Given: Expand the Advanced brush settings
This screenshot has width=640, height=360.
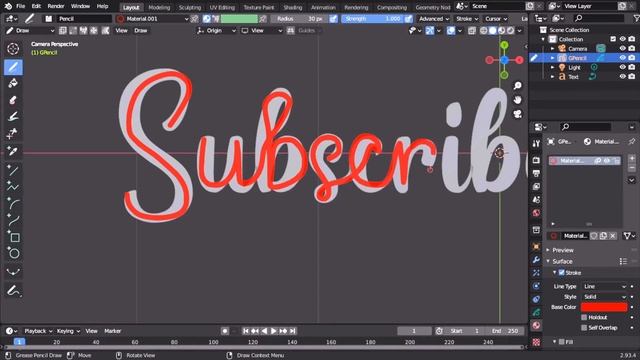Looking at the screenshot, I should coord(434,19).
